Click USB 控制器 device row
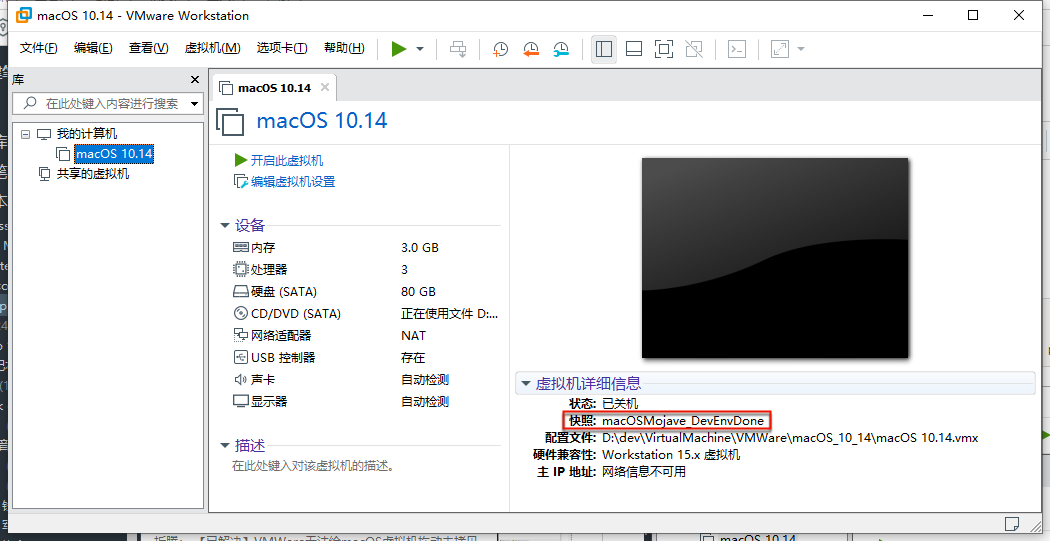 pyautogui.click(x=366, y=358)
